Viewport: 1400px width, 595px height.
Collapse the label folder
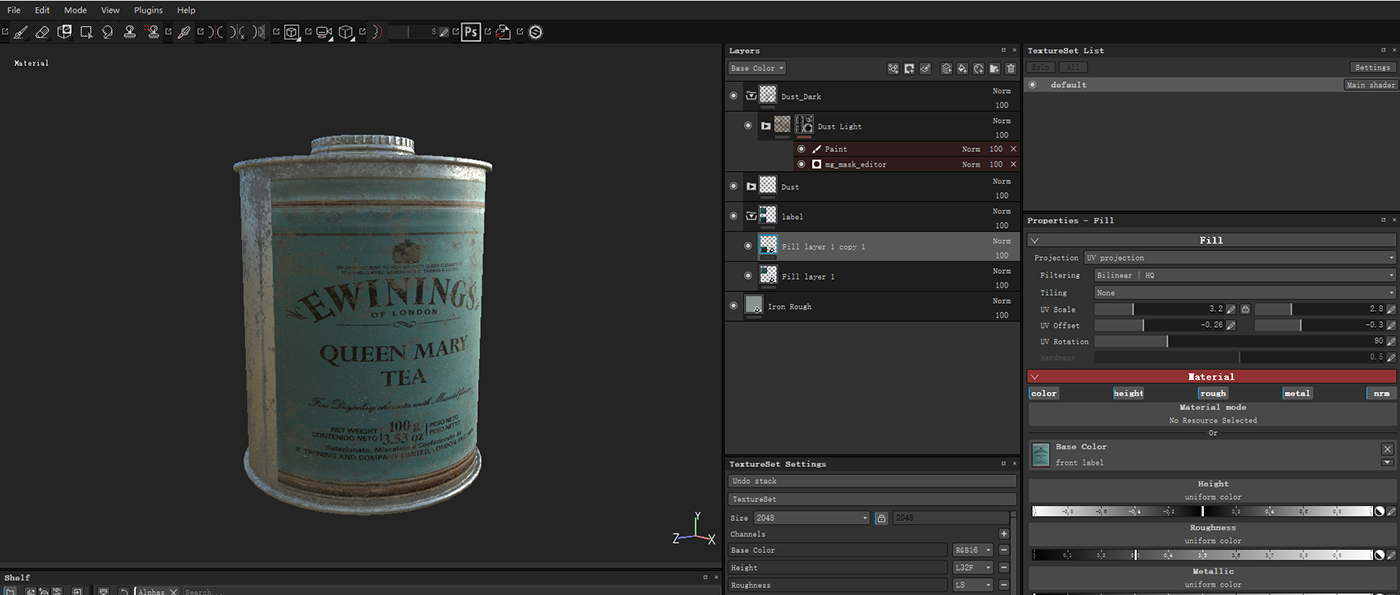pos(751,216)
